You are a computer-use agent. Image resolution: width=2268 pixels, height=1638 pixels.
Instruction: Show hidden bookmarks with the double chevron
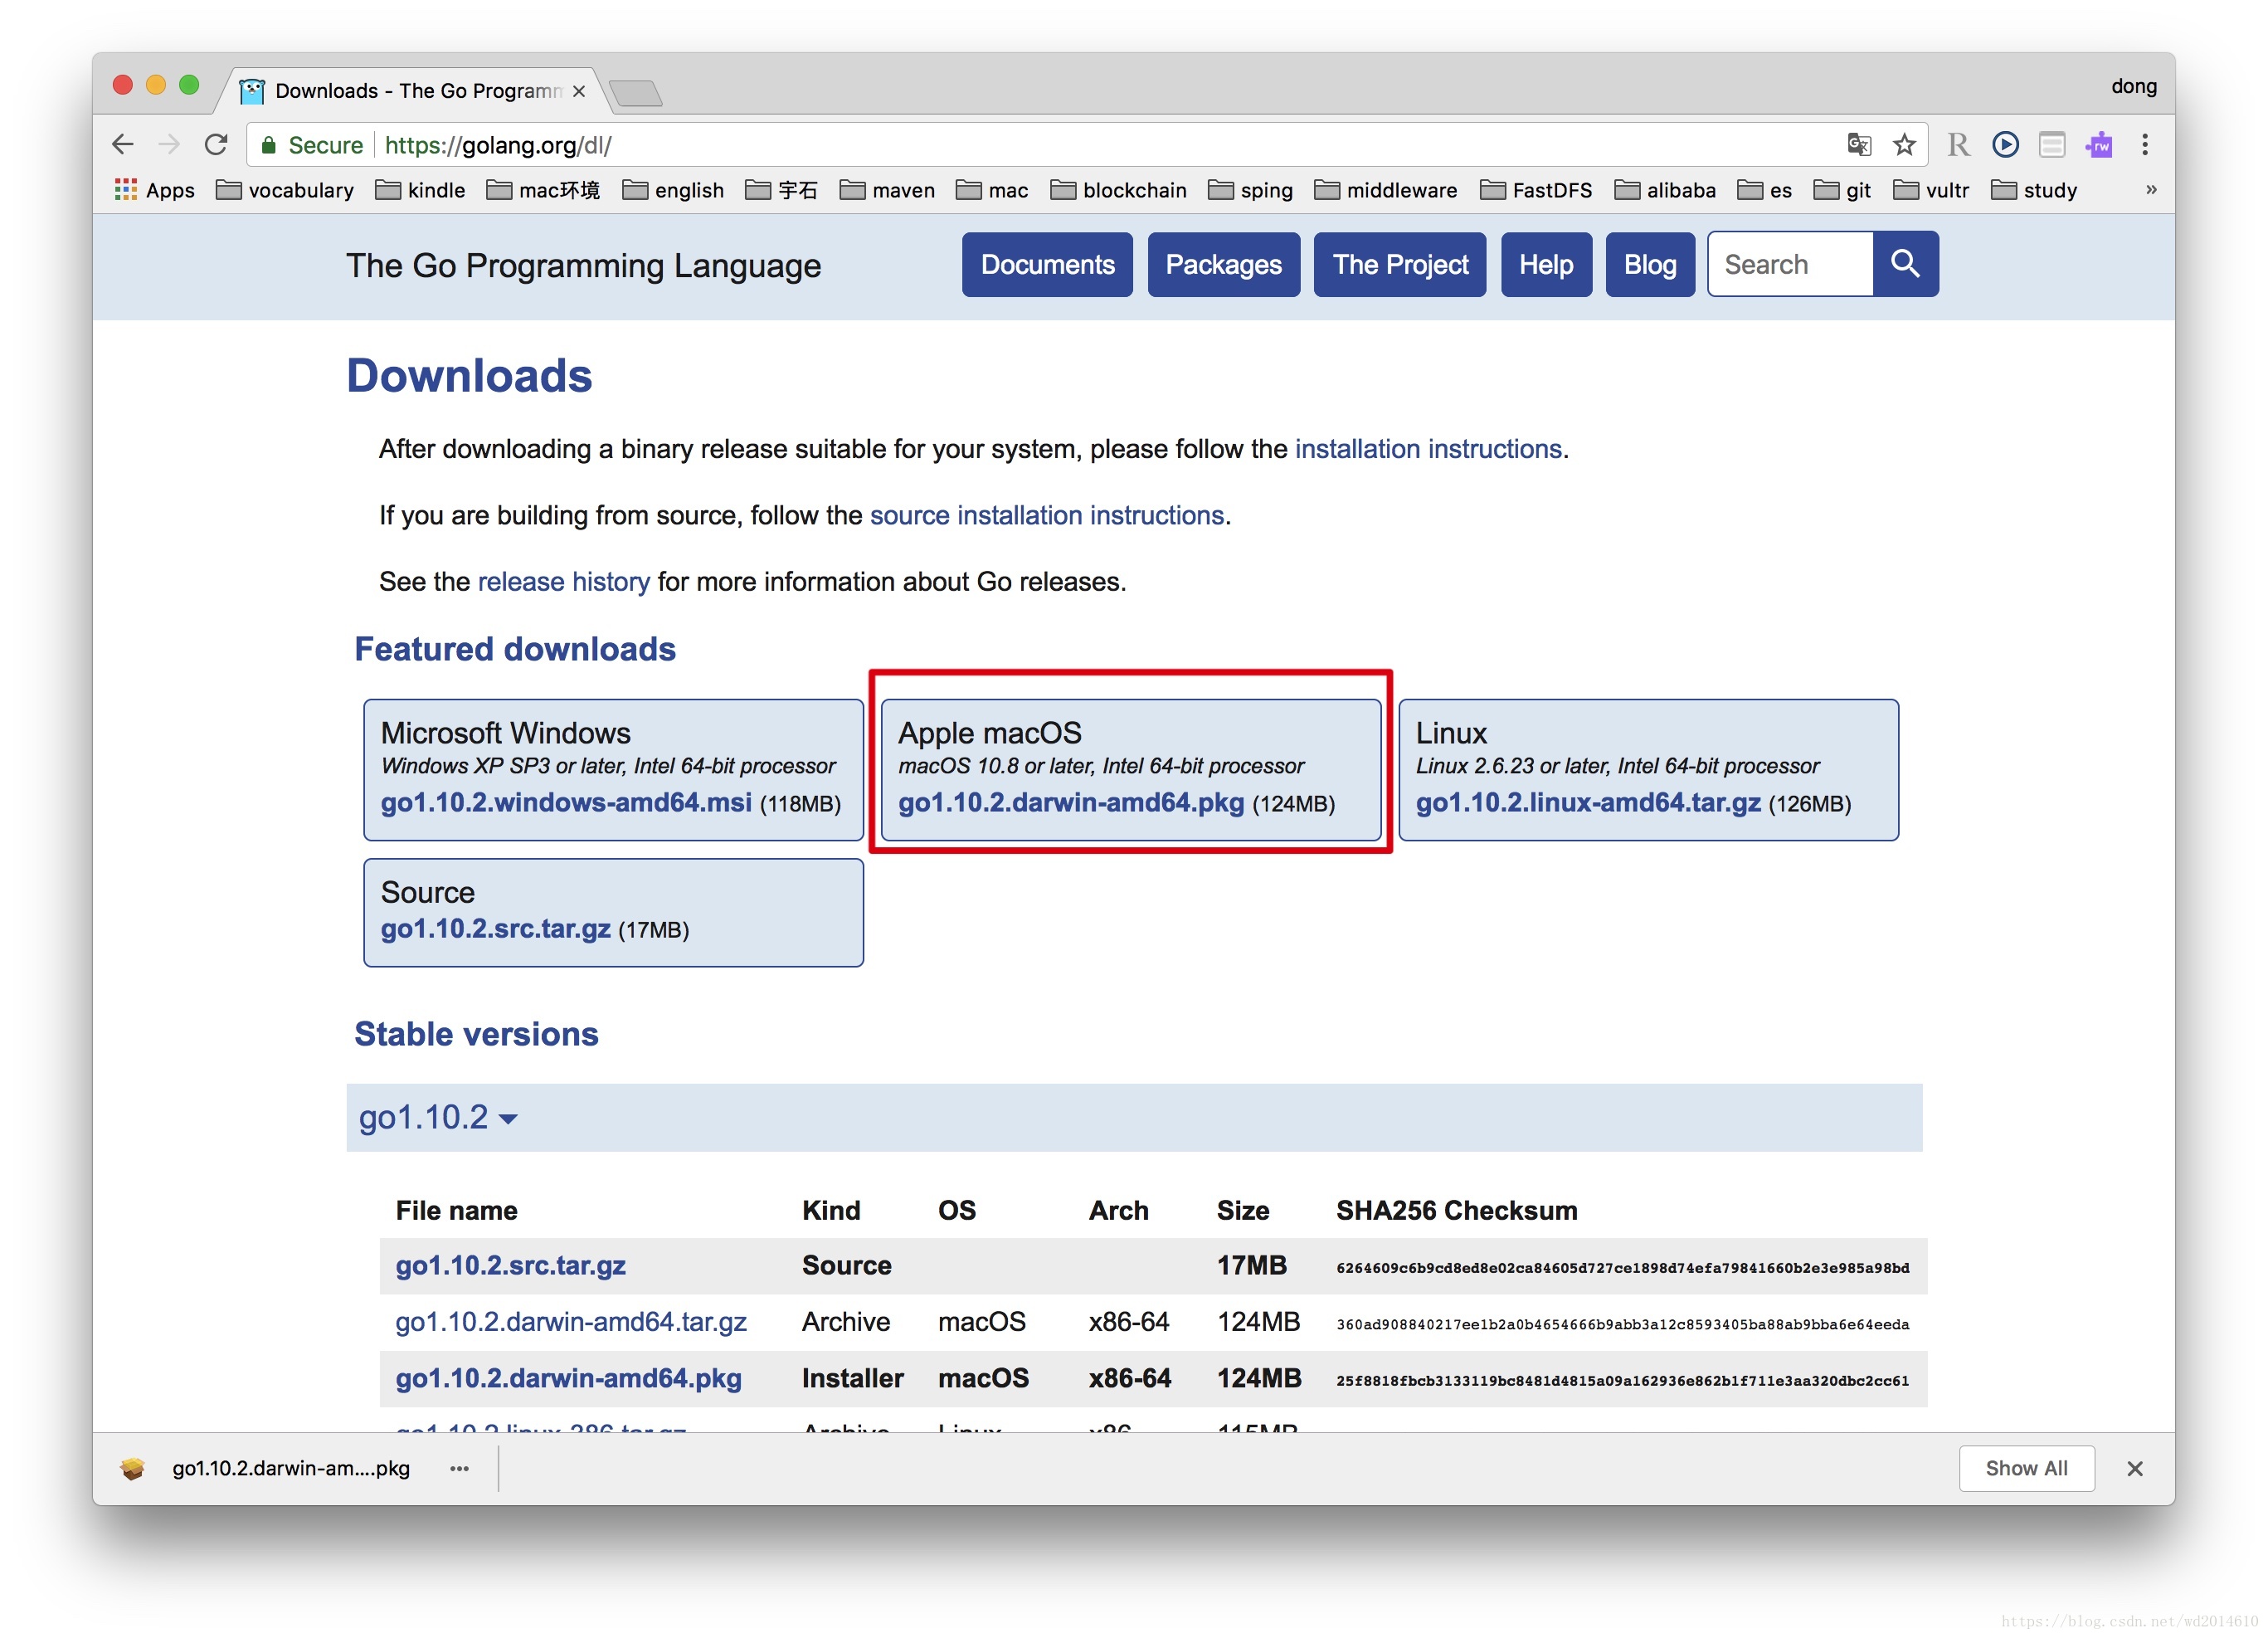coord(2151,189)
